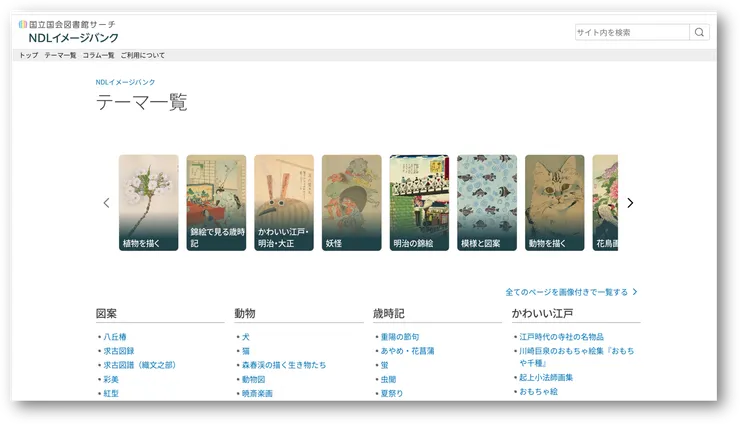Go to トップ in navigation bar

(x=28, y=55)
